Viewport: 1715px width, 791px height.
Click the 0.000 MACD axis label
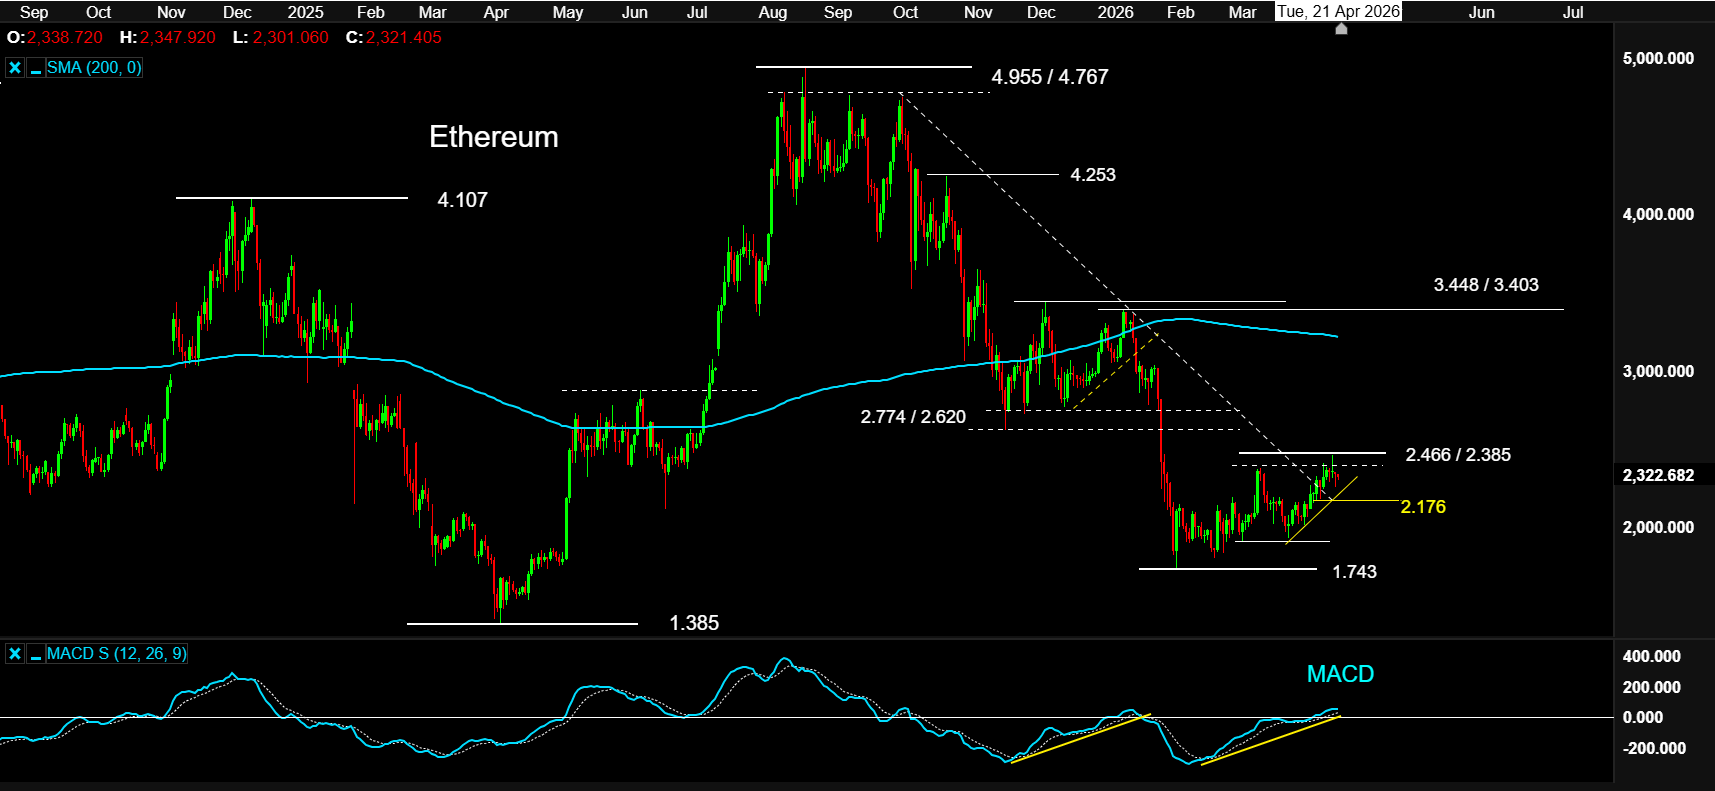(1643, 717)
